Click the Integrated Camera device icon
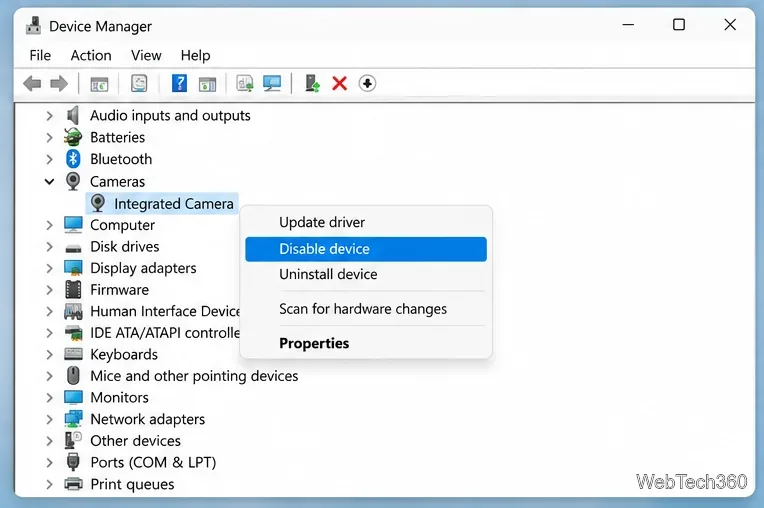This screenshot has width=764, height=508. (x=98, y=203)
